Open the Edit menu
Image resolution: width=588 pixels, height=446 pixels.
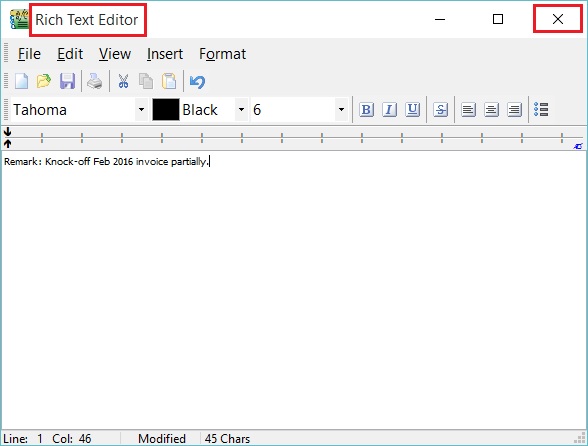pos(70,54)
